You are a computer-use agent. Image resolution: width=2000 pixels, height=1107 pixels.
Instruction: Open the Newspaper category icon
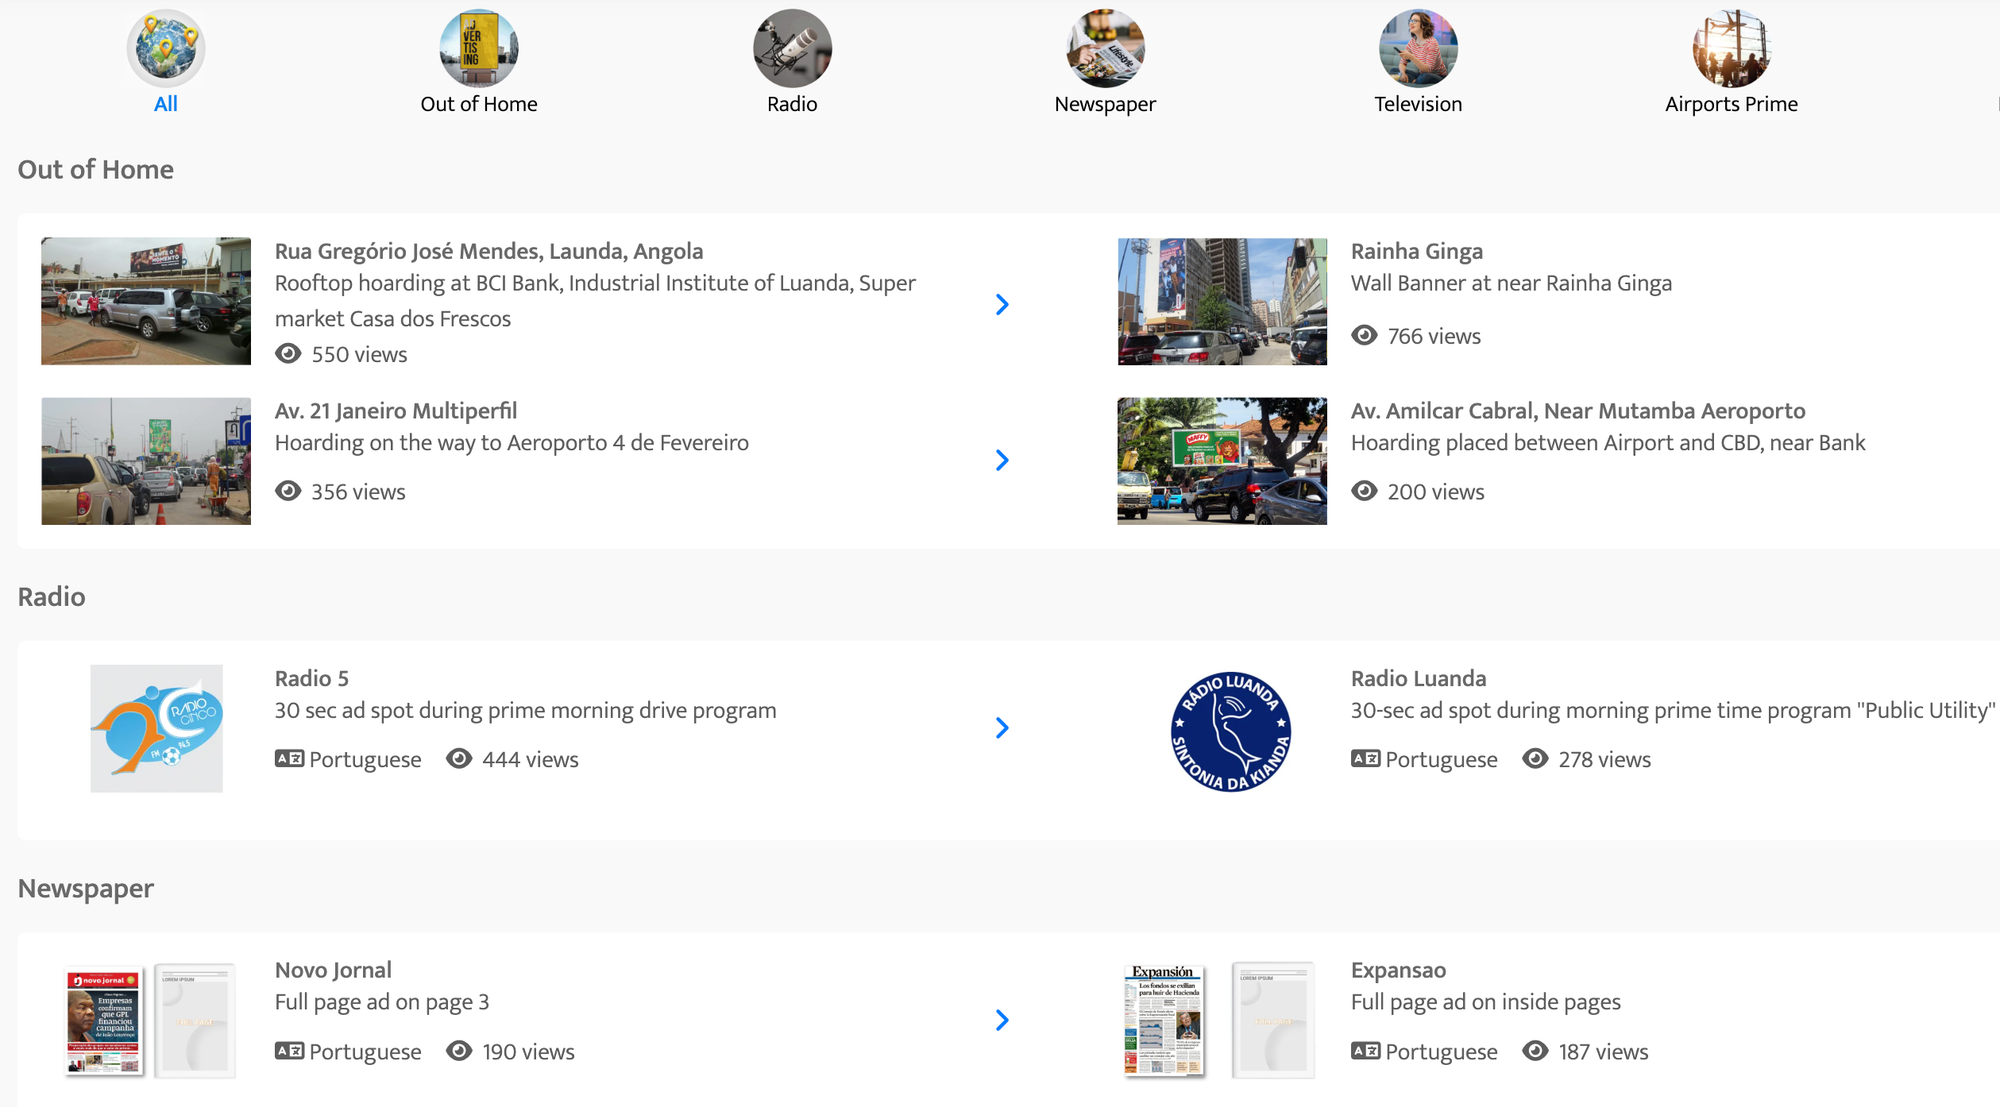click(x=1105, y=48)
